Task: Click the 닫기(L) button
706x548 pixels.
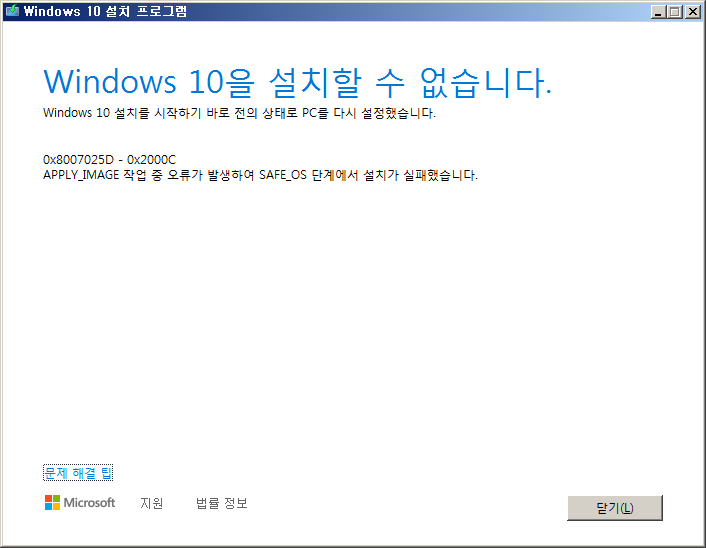Action: click(615, 508)
